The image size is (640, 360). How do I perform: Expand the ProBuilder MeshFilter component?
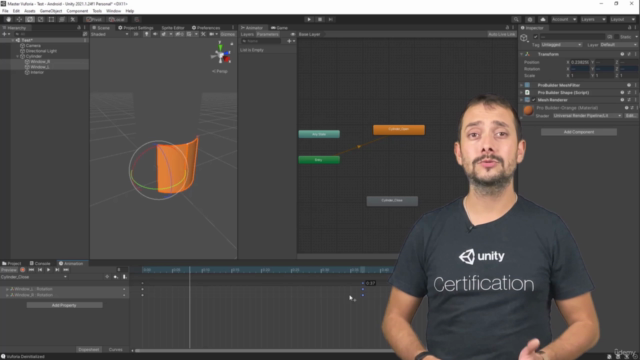point(521,85)
